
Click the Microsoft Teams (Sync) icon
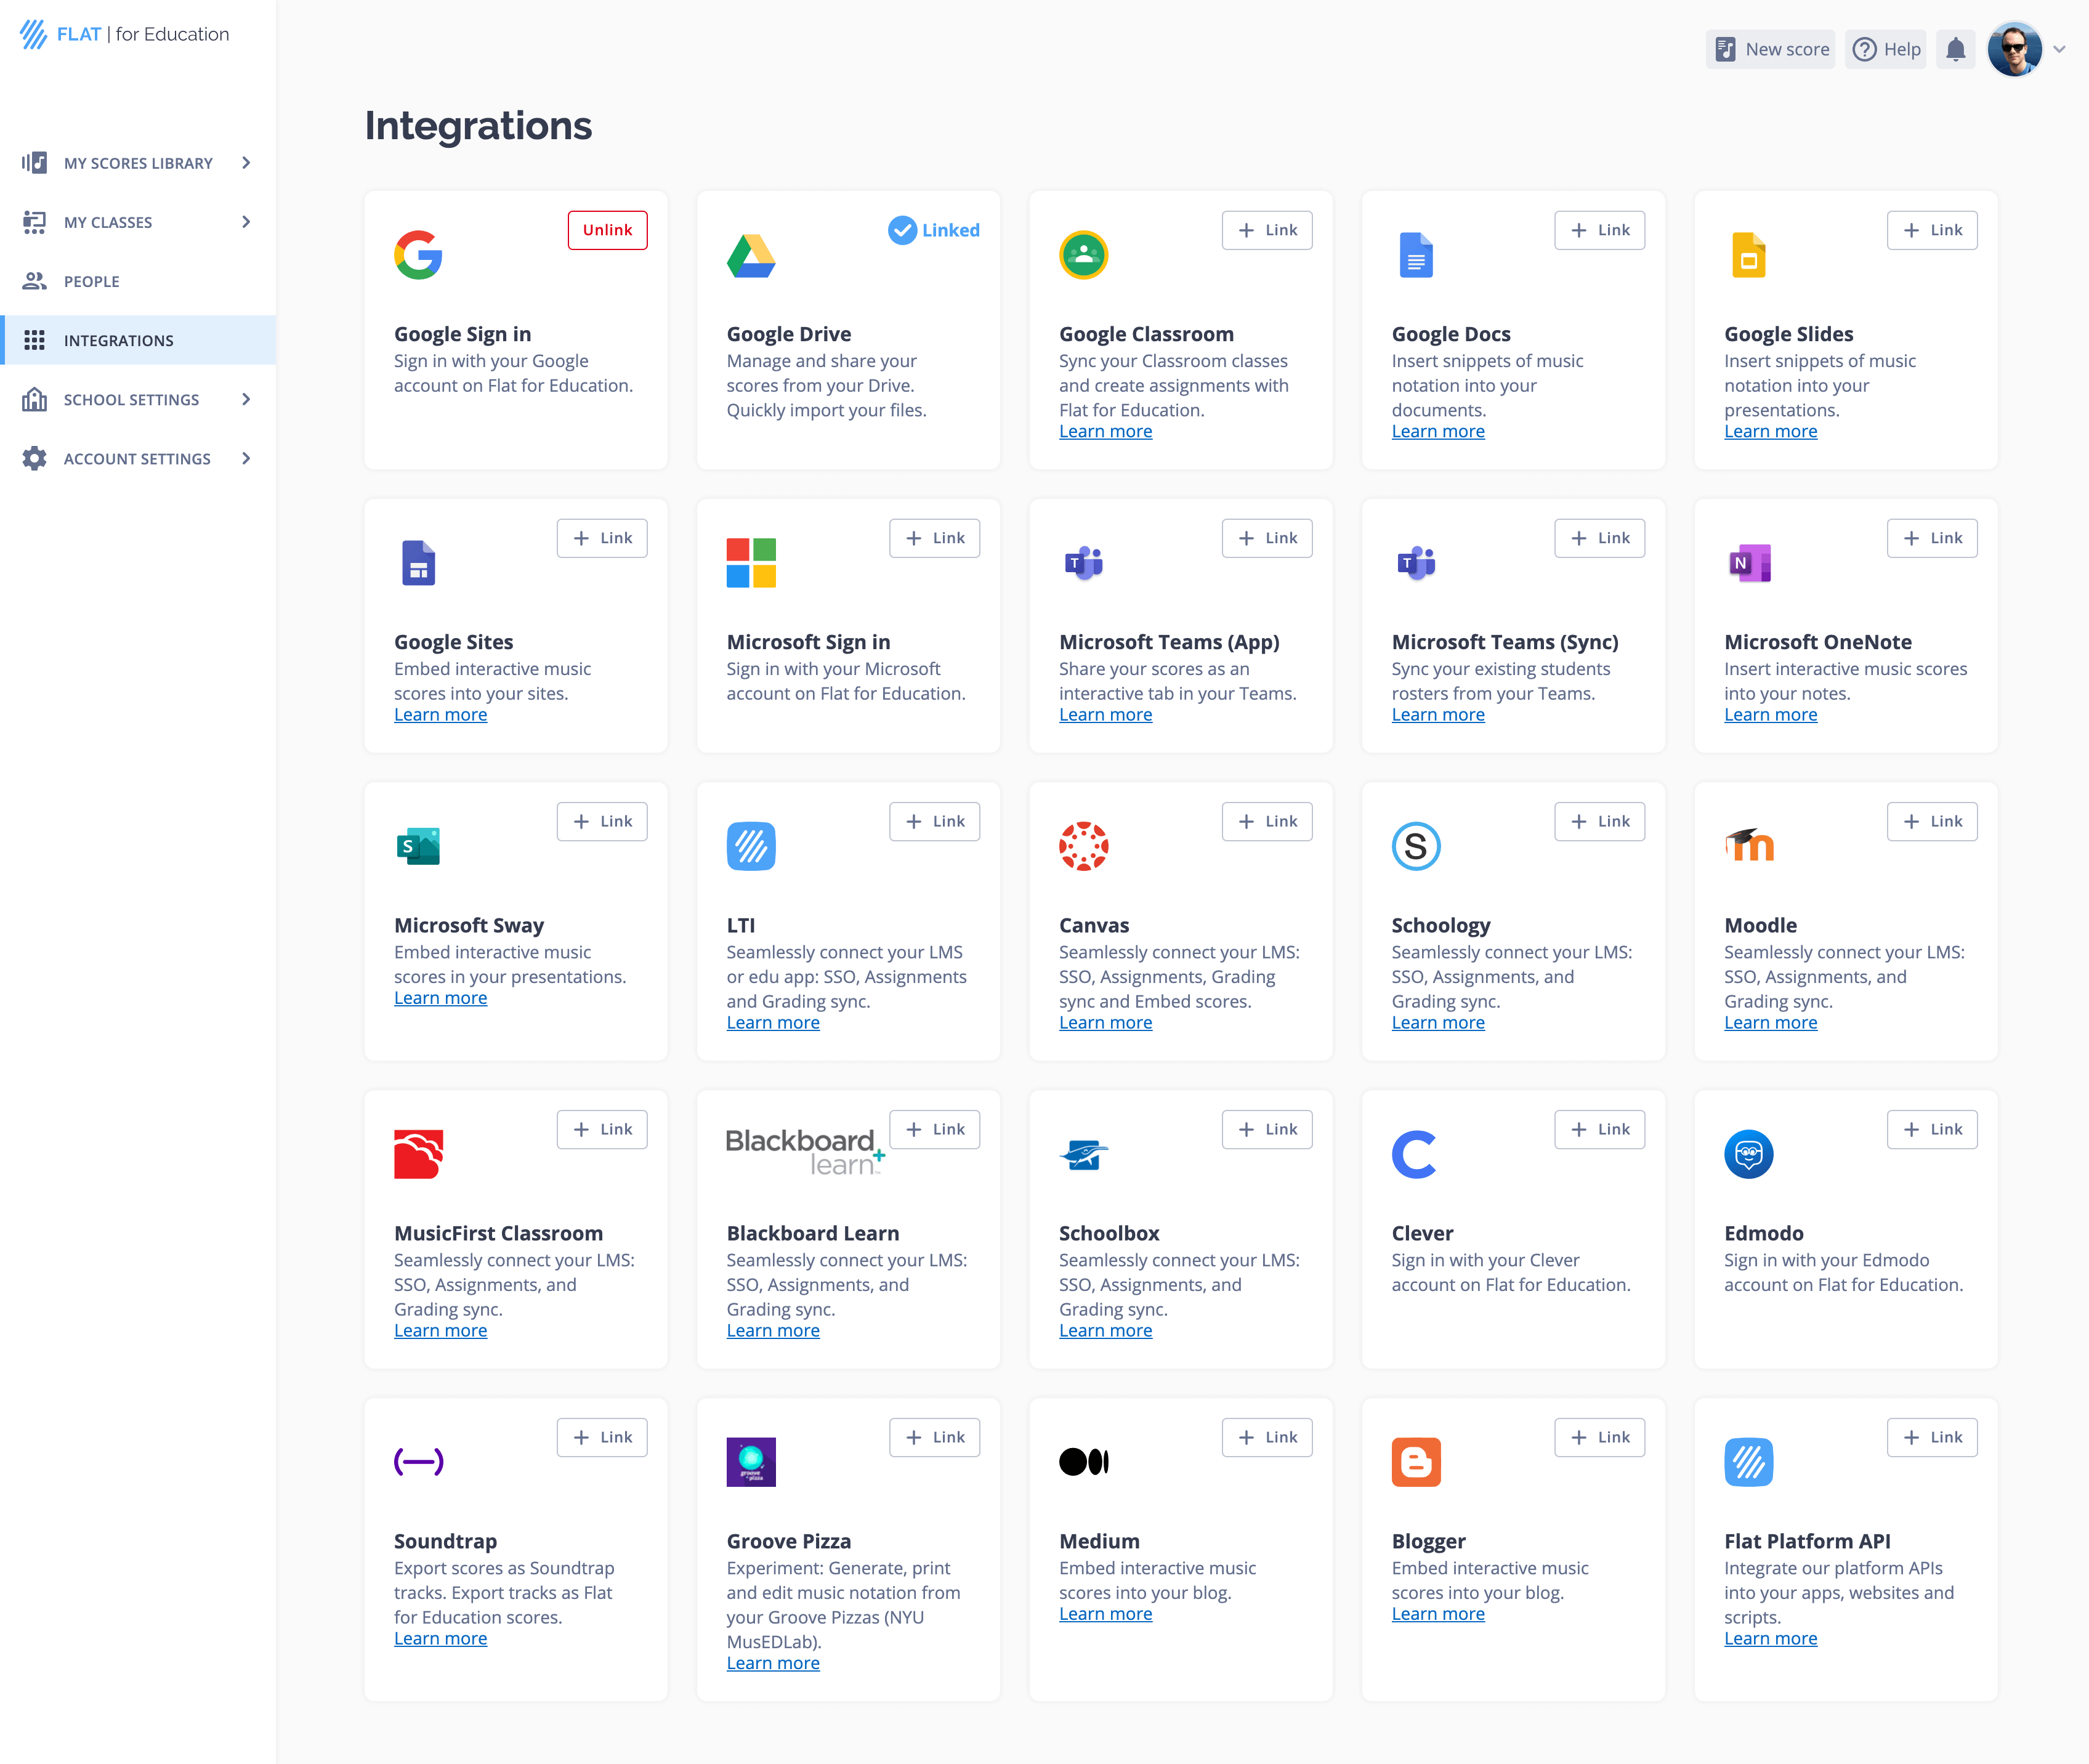click(x=1416, y=563)
